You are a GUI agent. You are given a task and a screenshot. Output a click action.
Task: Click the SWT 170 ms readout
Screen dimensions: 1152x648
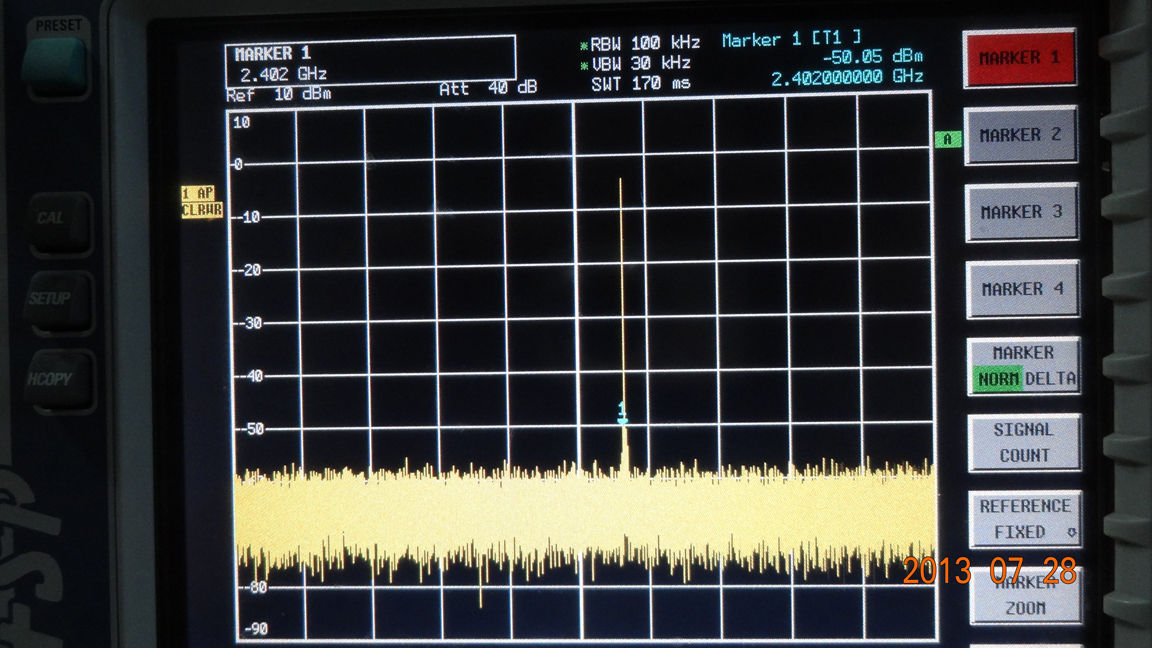pos(641,84)
